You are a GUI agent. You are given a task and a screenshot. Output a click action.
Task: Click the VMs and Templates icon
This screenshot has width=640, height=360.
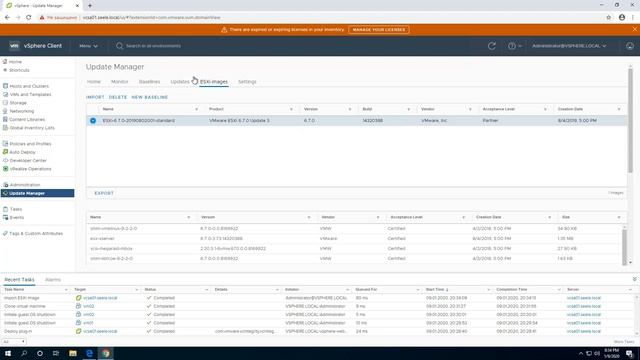5,94
